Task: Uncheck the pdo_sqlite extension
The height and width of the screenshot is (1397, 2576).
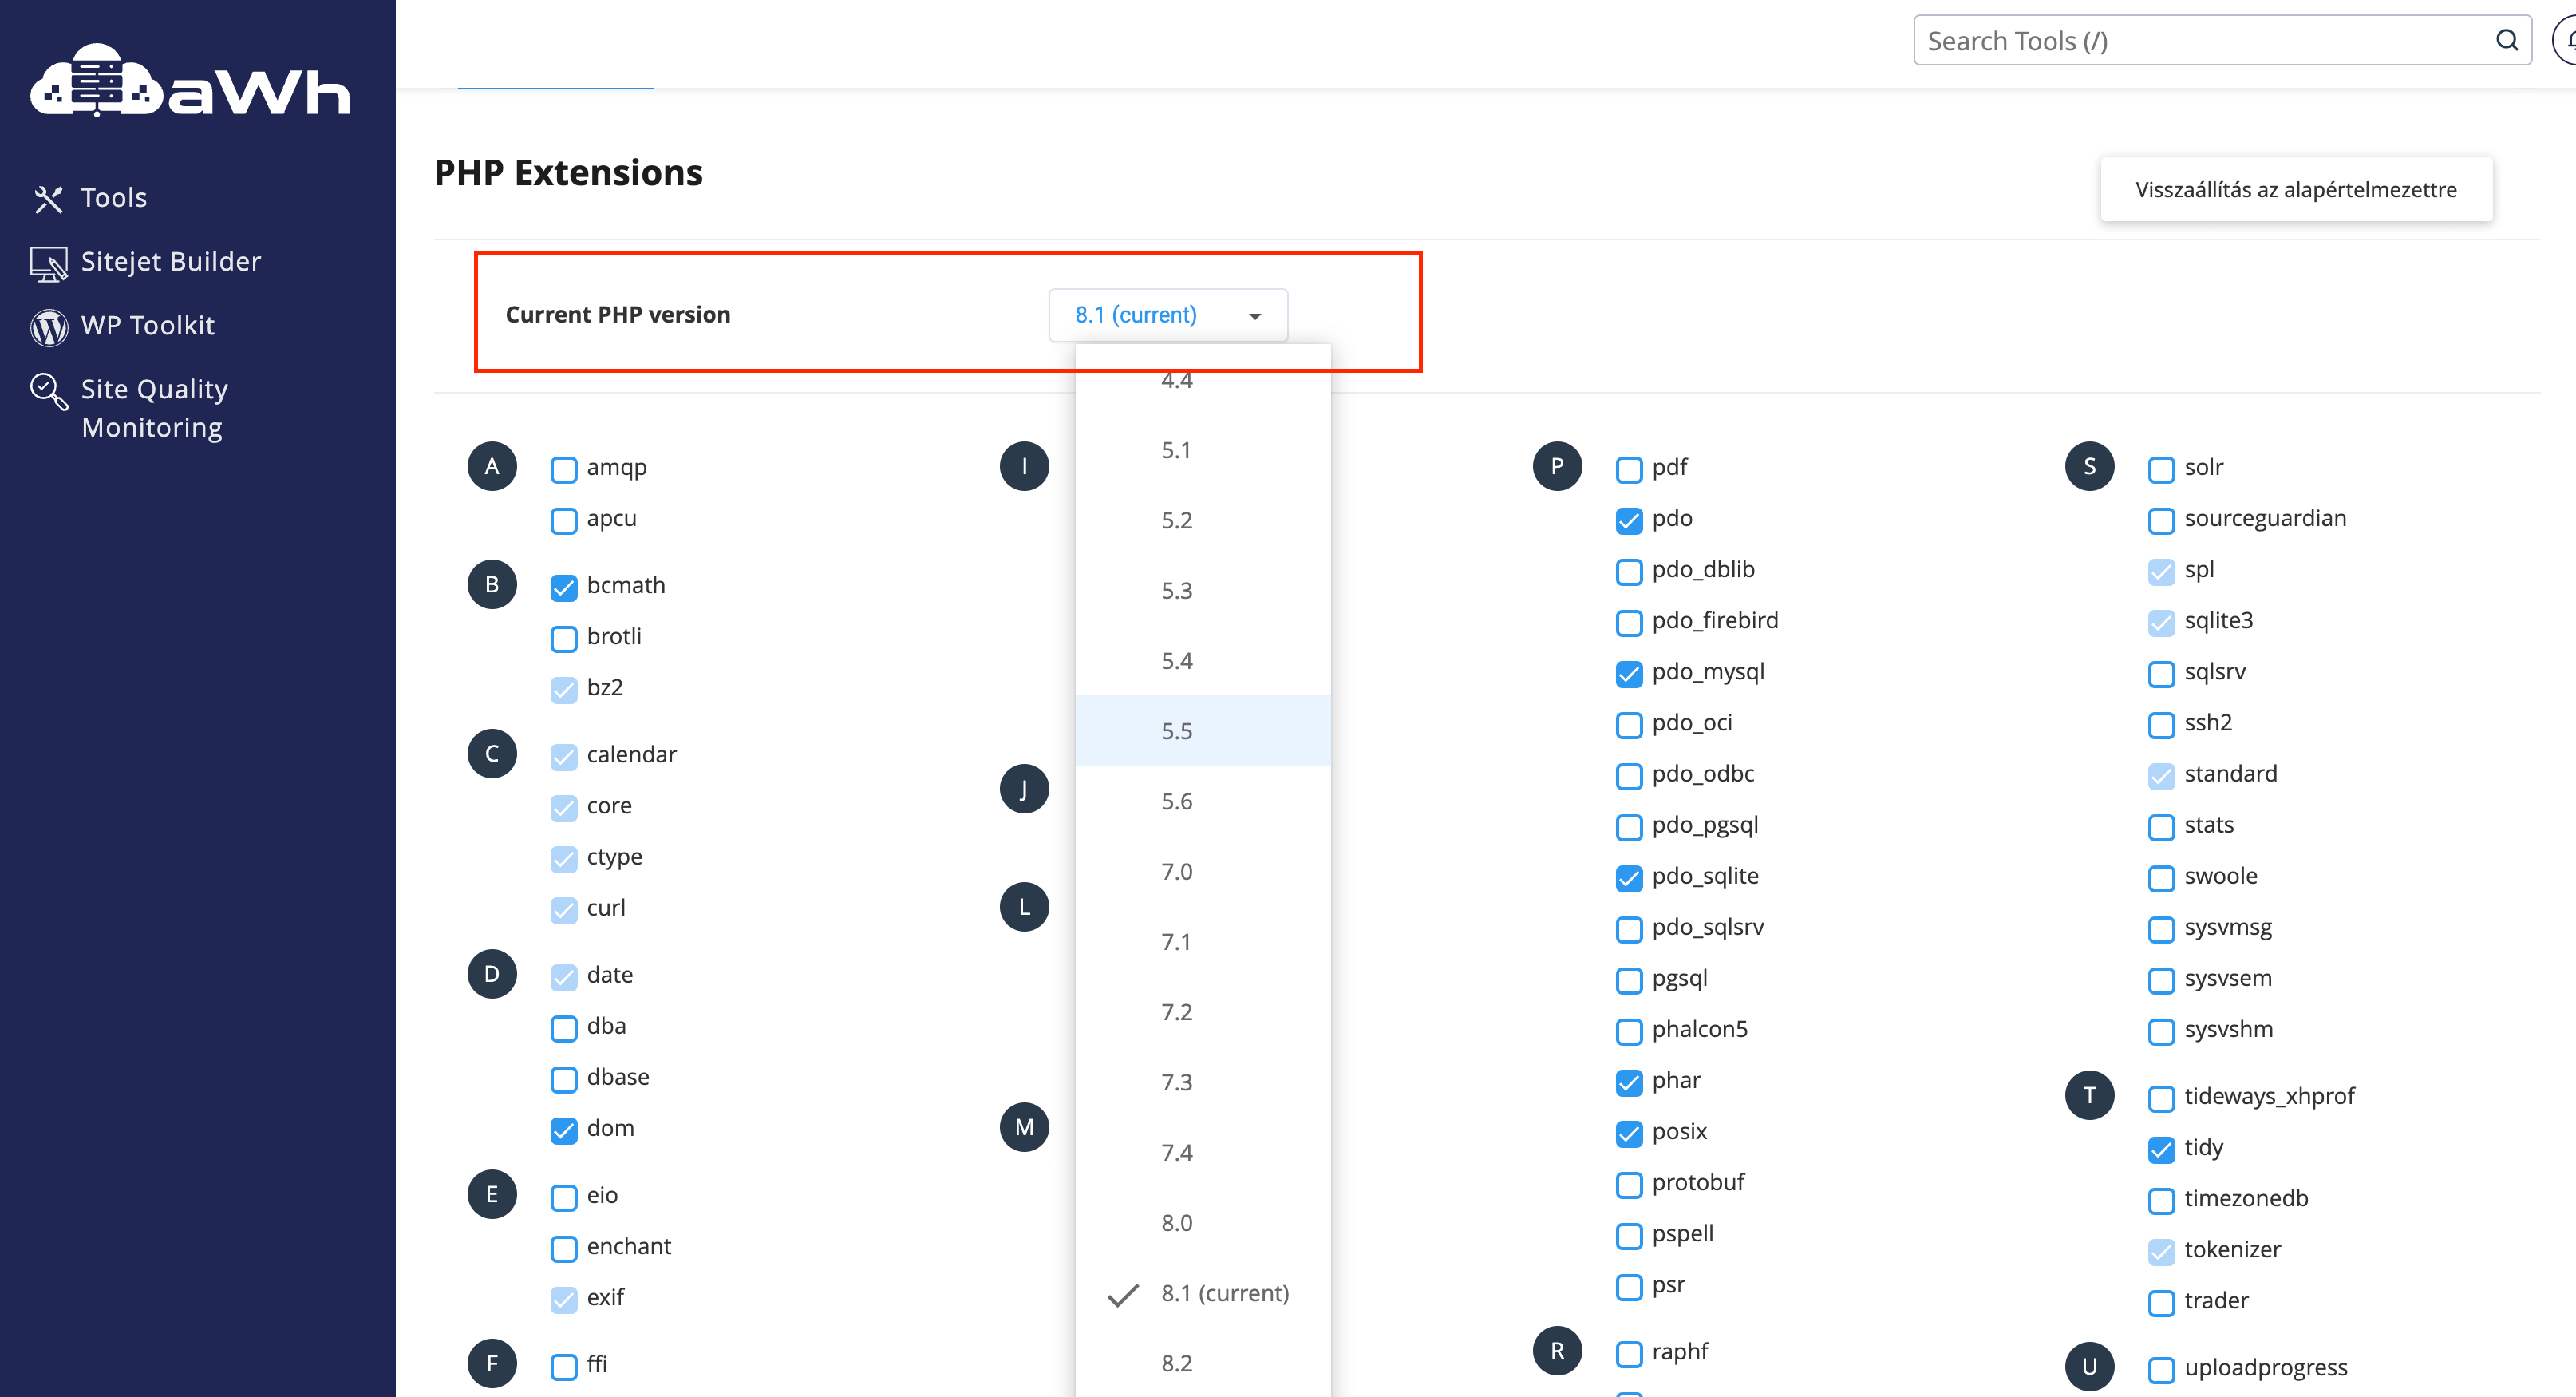Action: click(x=1629, y=878)
